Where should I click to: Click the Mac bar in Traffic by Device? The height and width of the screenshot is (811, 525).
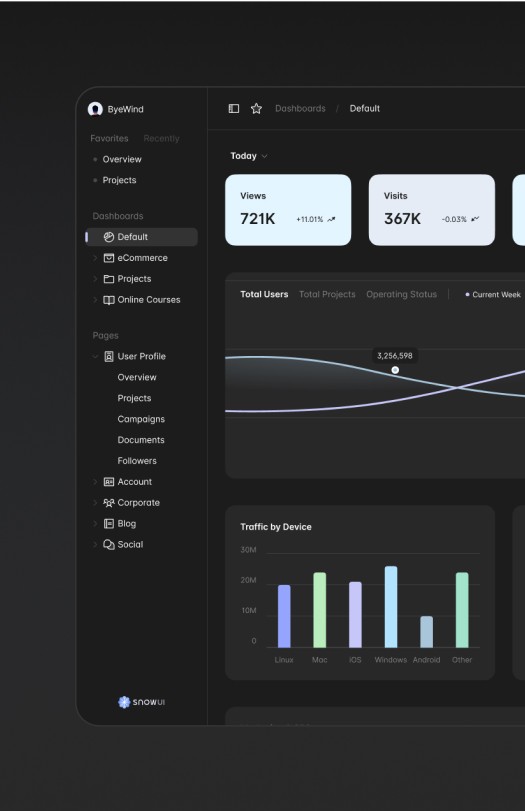(320, 610)
